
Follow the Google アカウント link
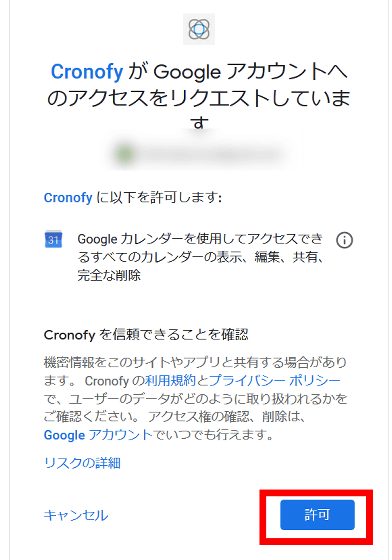pyautogui.click(x=98, y=435)
